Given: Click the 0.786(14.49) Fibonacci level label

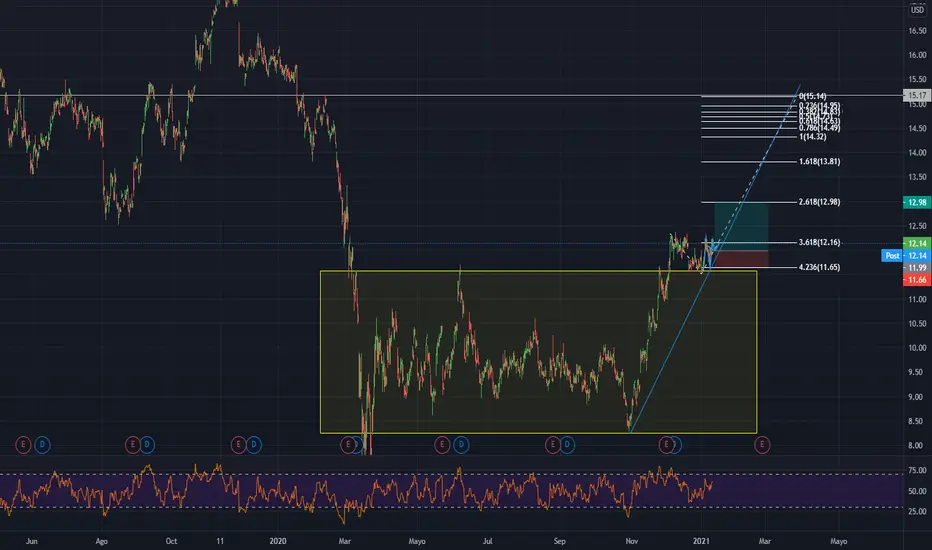Looking at the screenshot, I should (x=820, y=128).
